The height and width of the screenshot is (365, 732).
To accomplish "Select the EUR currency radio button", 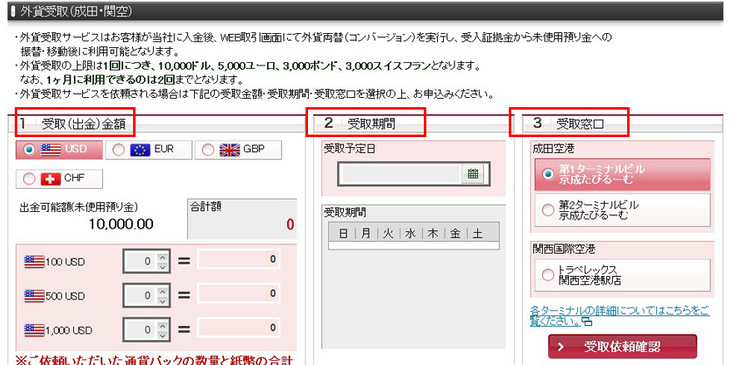I will [119, 149].
